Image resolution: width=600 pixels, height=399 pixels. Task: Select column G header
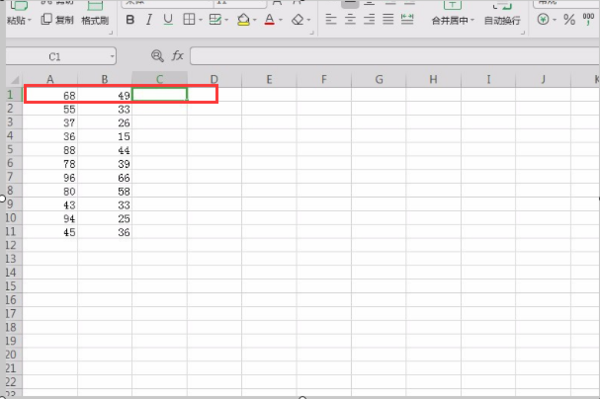click(379, 80)
